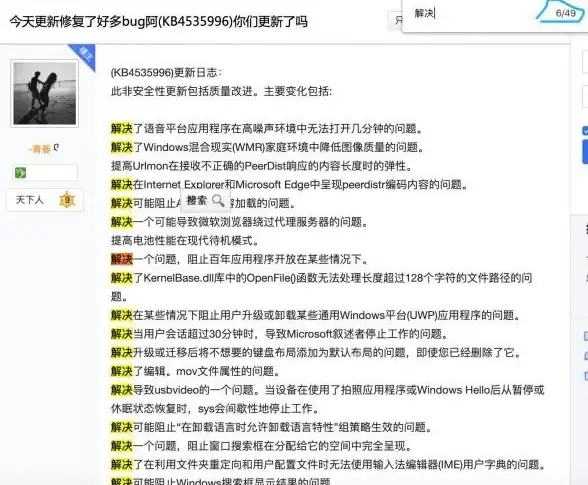This screenshot has width=588, height=485.
Task: Click the green icon below the username
Action: click(x=20, y=173)
